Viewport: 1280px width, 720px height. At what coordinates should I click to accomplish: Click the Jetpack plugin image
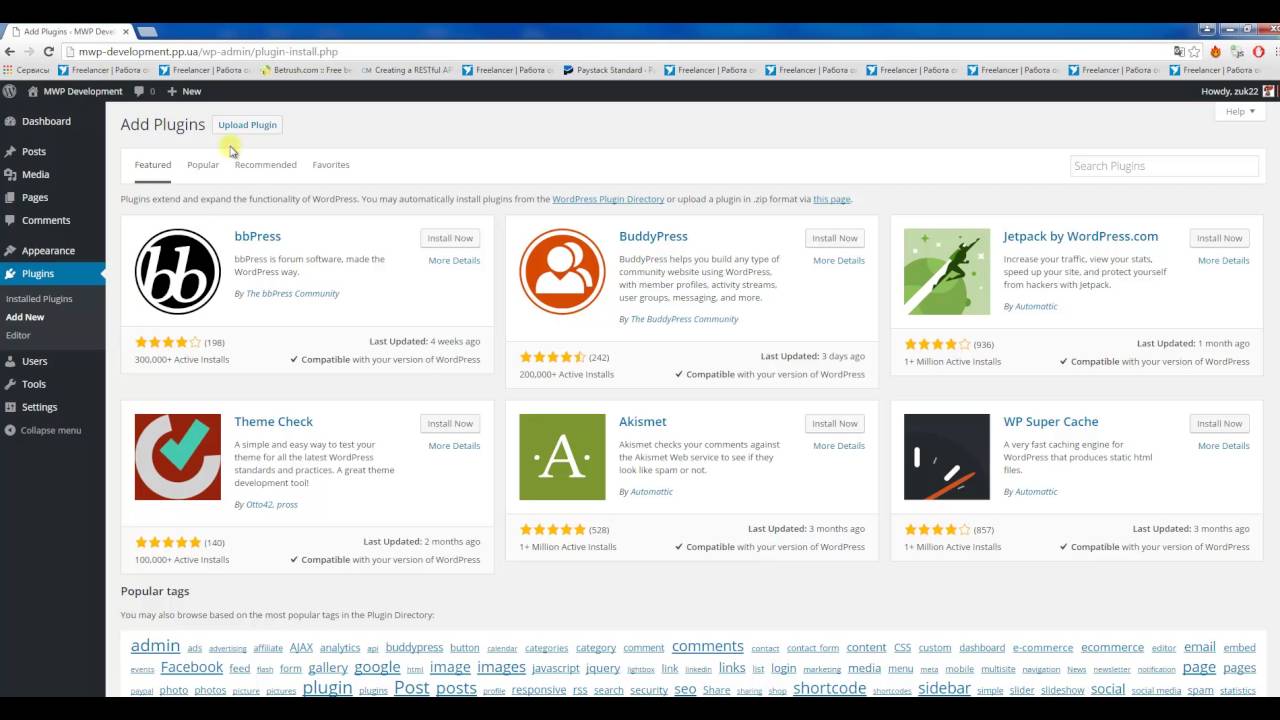[947, 271]
